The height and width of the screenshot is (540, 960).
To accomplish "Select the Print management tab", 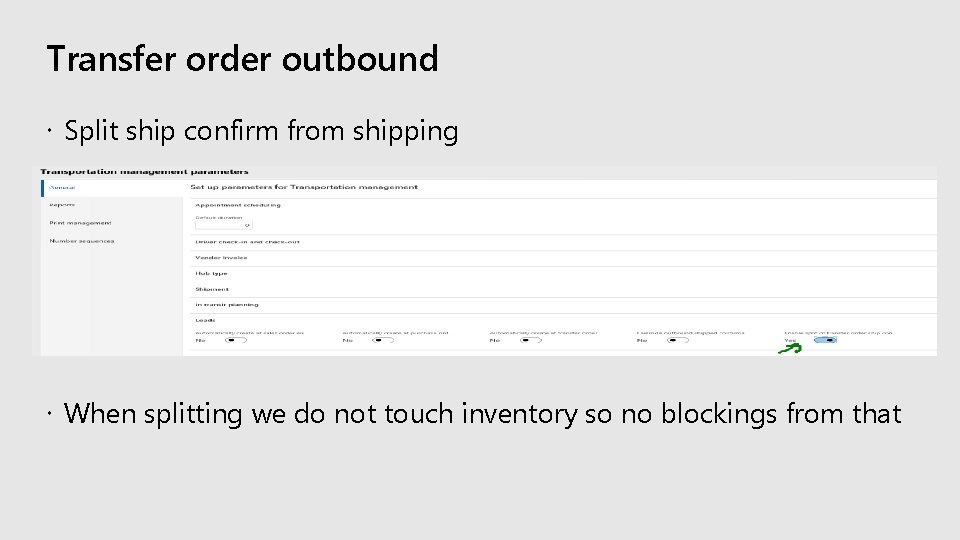I will tap(80, 223).
